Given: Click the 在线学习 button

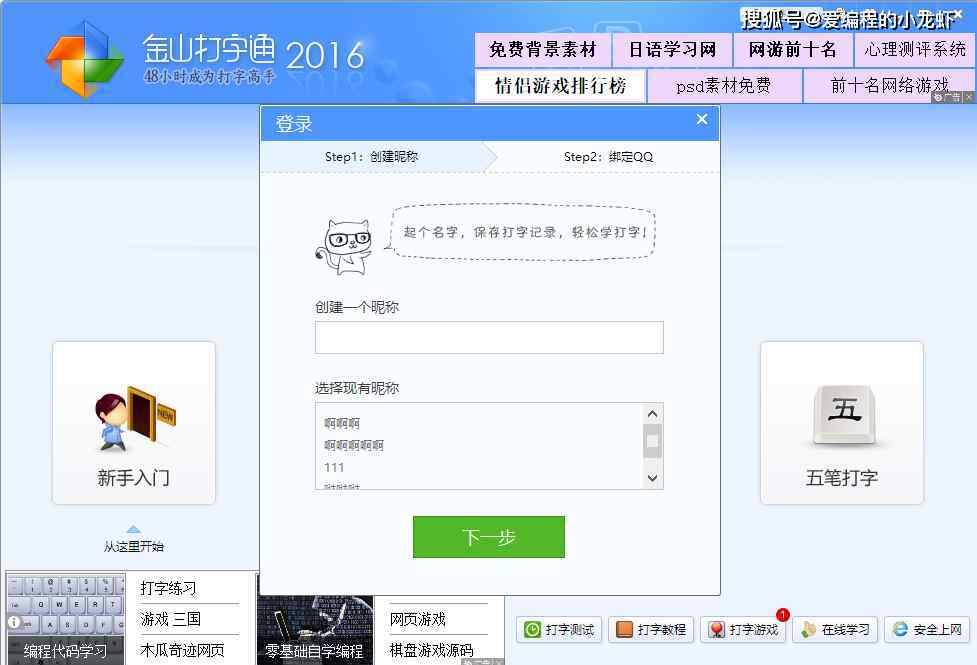Looking at the screenshot, I should tap(836, 629).
